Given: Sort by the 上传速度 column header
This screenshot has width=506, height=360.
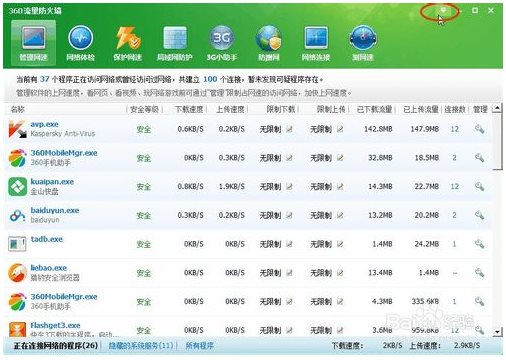Looking at the screenshot, I should pyautogui.click(x=230, y=109).
